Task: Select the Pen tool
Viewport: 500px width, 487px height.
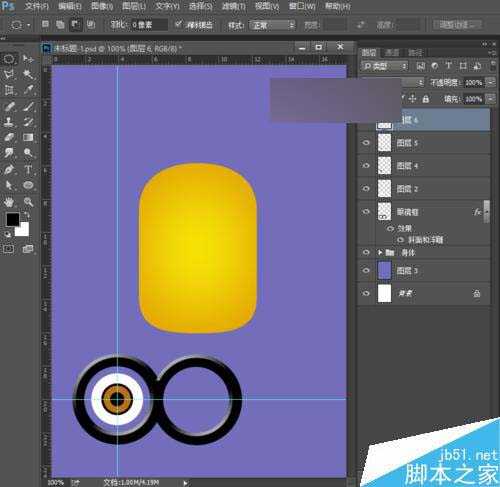Action: 9,169
